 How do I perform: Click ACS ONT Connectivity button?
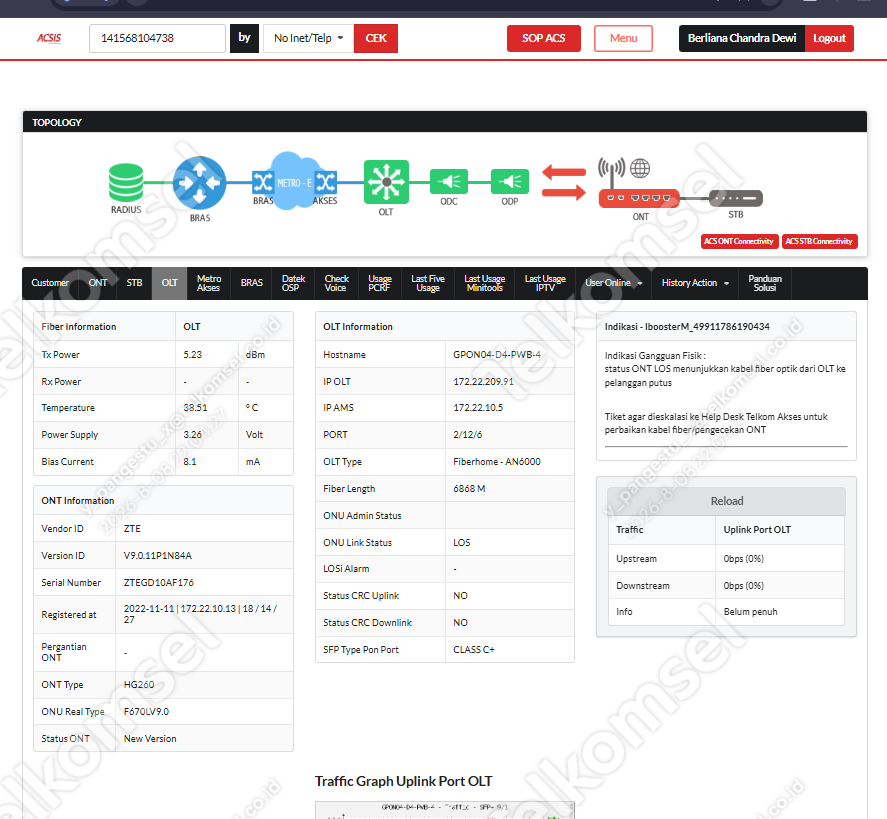[x=739, y=242]
